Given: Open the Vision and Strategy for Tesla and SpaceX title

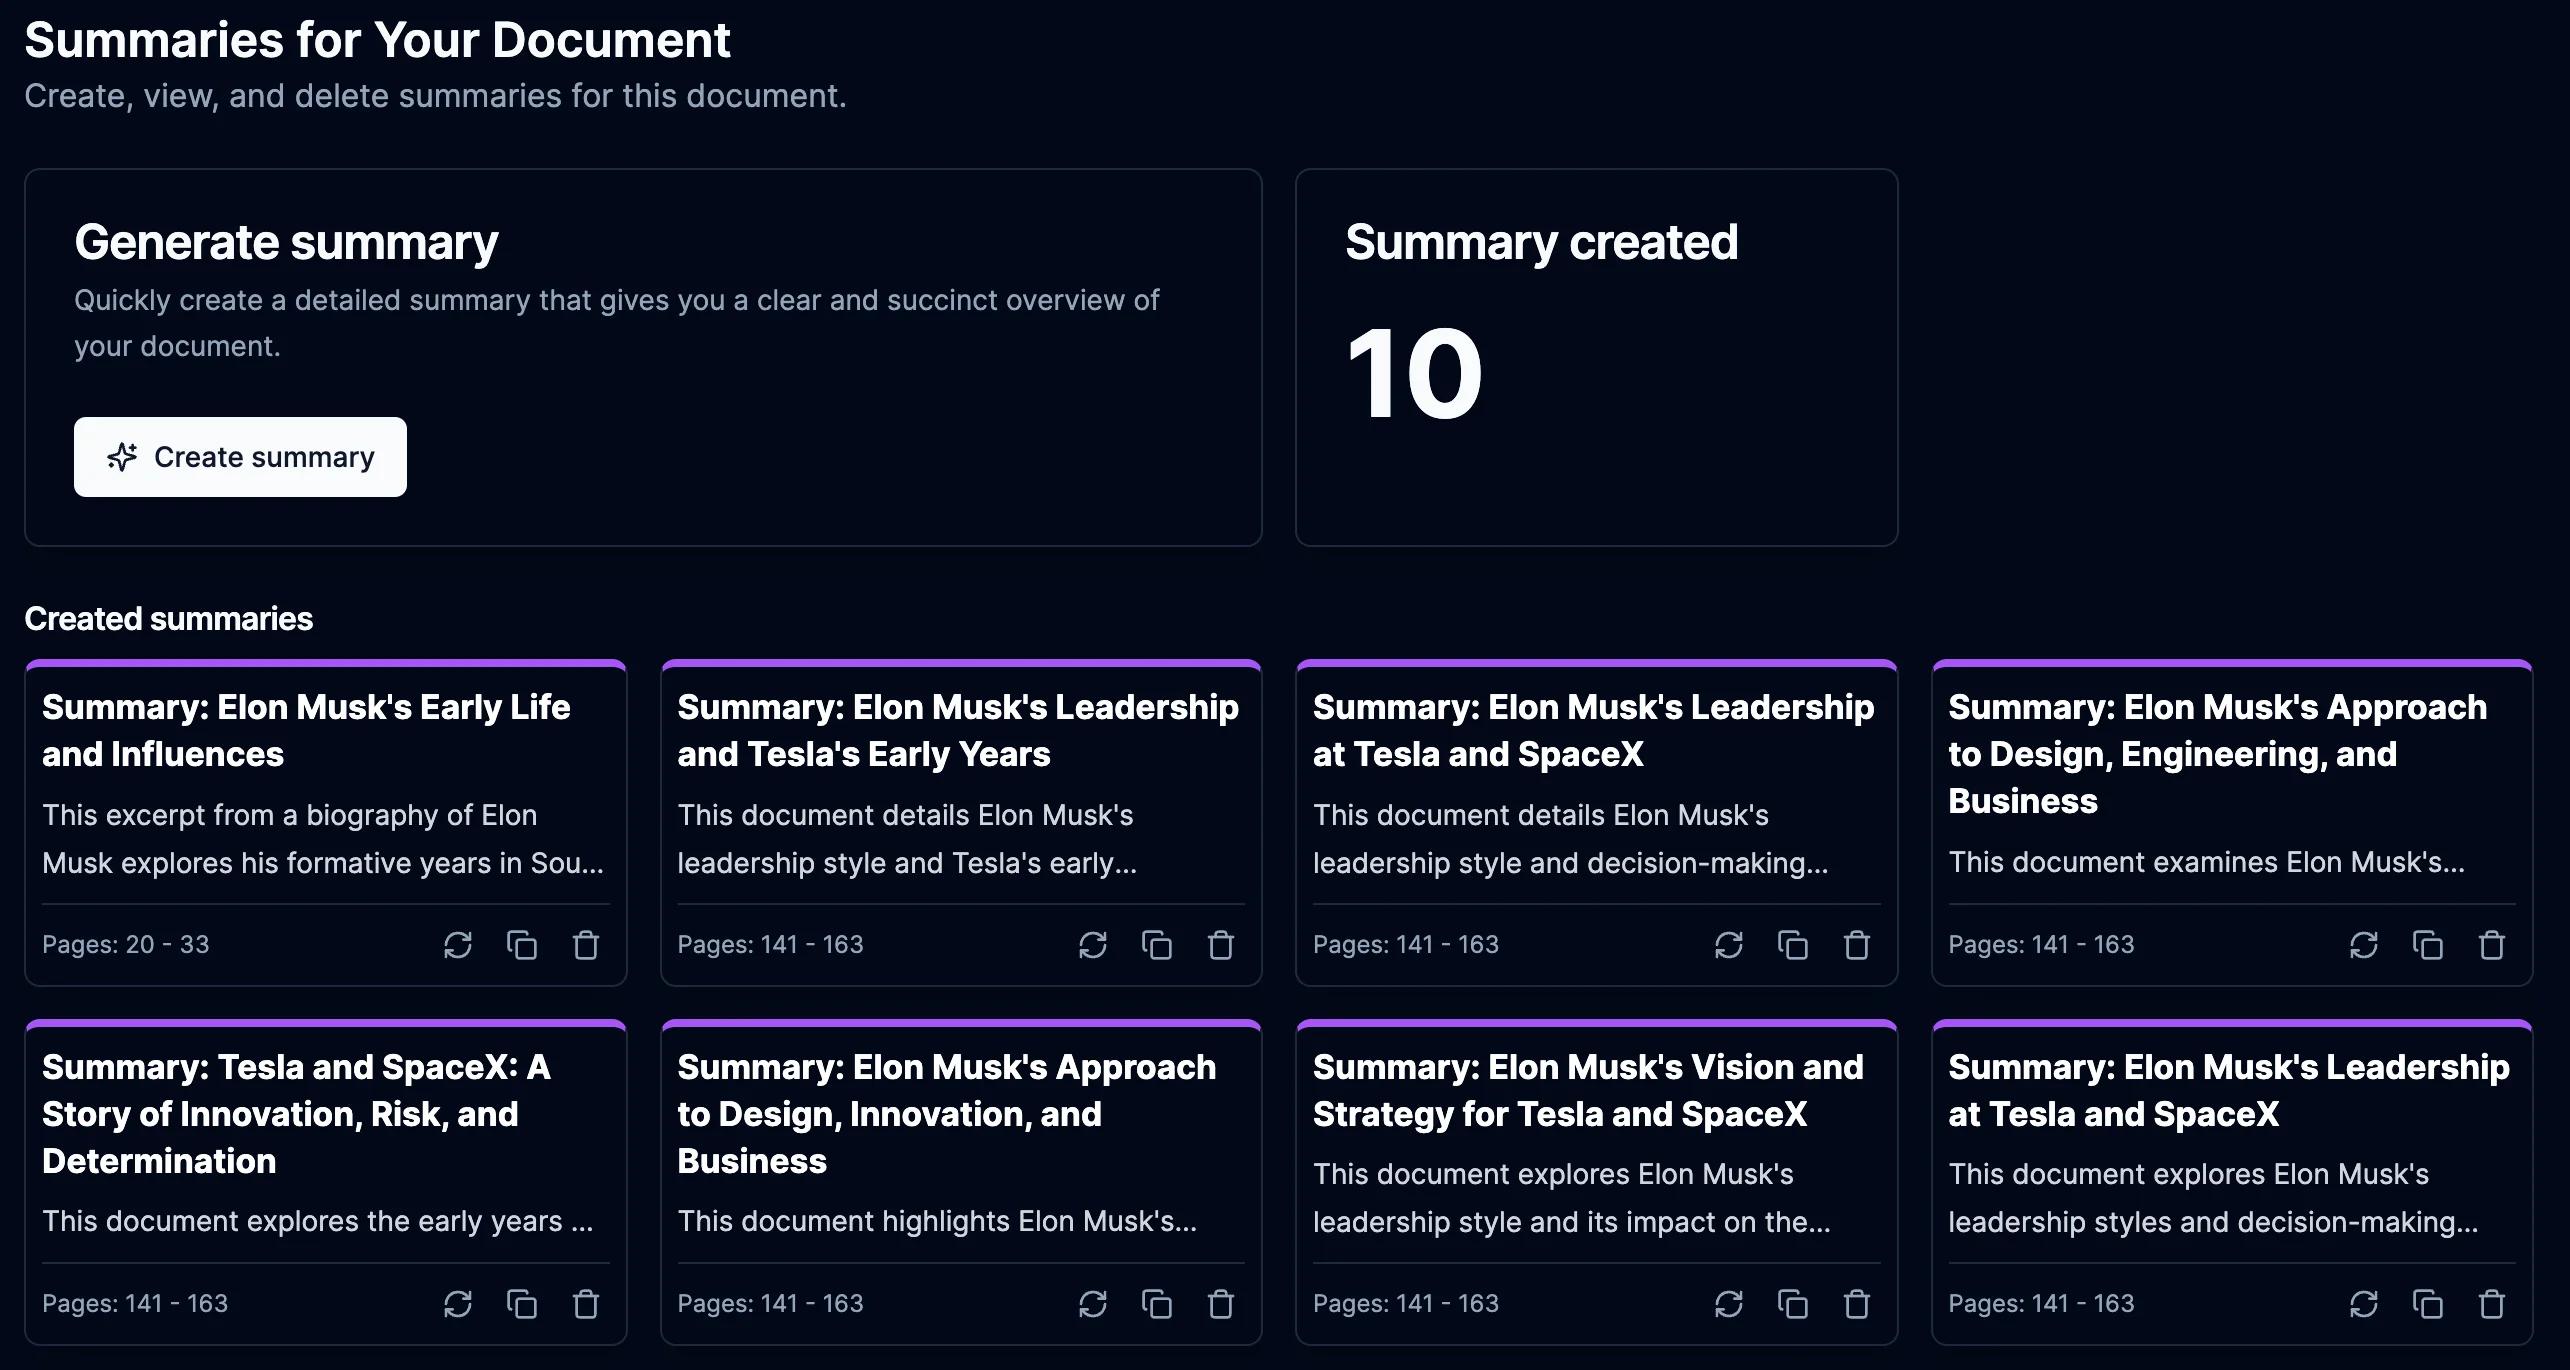Looking at the screenshot, I should click(x=1588, y=1091).
